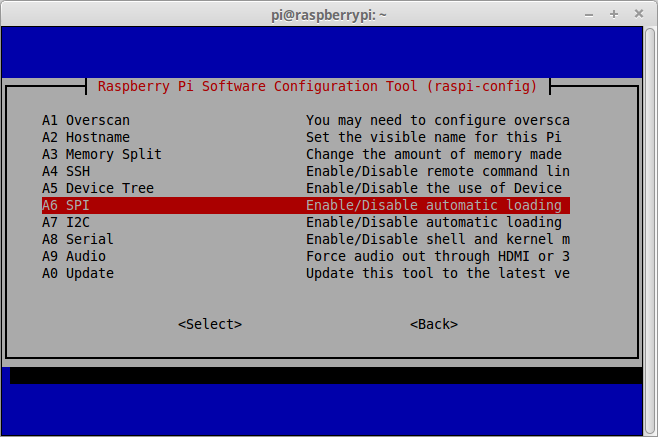Click 'Change the amount of memory made' text
The width and height of the screenshot is (658, 437).
[x=434, y=154]
